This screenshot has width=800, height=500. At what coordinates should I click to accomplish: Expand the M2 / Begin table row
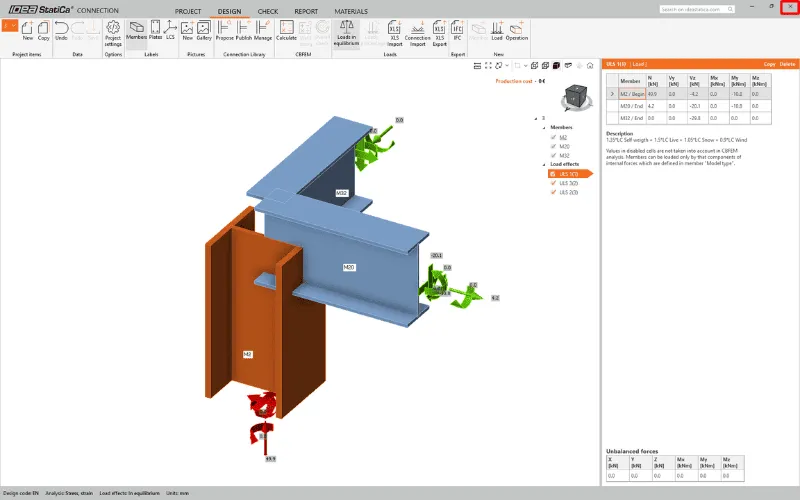(612, 94)
